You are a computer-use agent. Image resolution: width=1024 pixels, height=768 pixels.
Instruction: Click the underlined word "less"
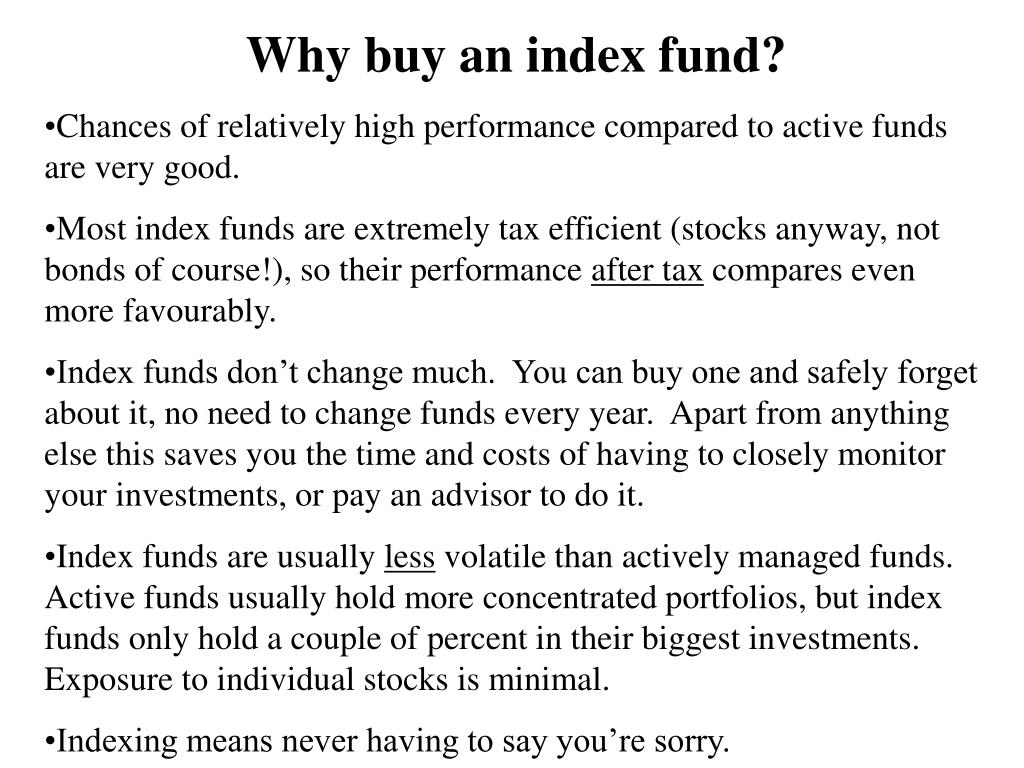coord(409,558)
